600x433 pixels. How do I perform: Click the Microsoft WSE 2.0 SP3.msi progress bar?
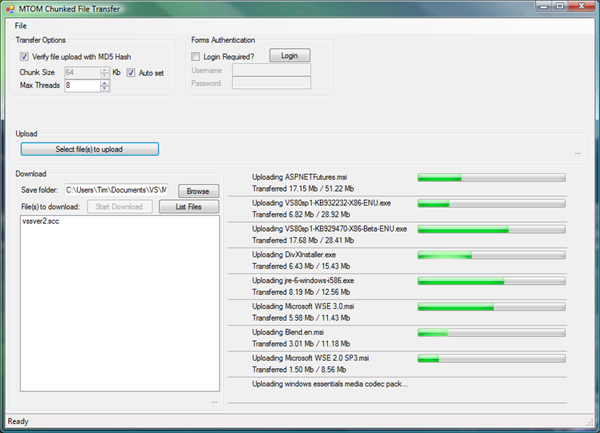(492, 358)
